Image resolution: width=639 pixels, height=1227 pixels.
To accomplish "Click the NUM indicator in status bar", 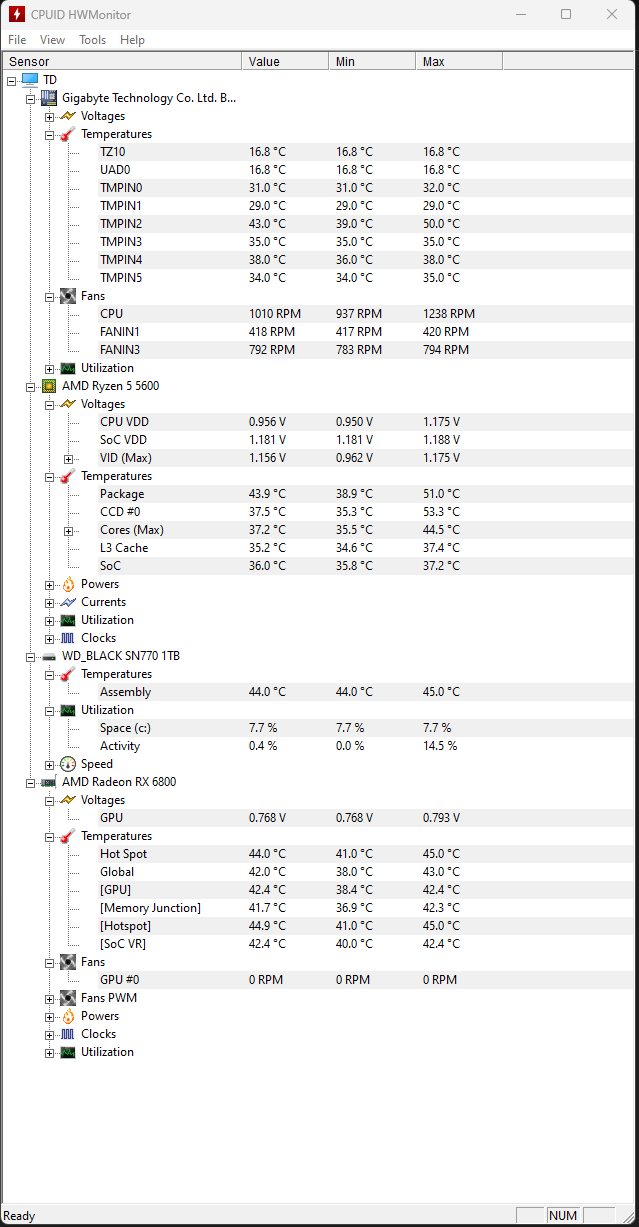I will point(563,1216).
